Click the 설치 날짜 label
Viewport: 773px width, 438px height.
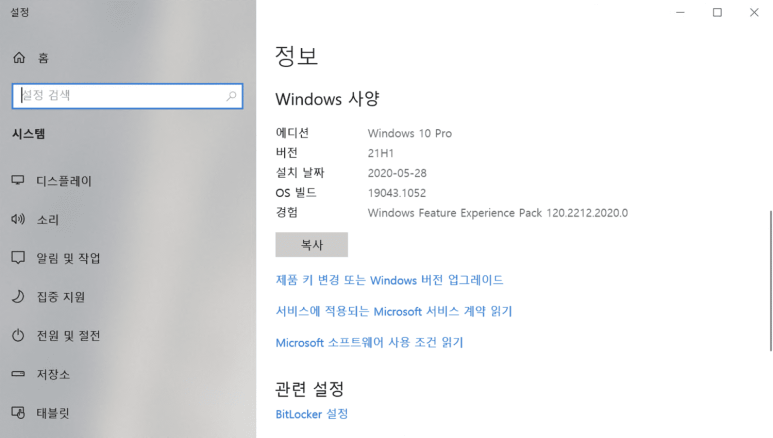(x=300, y=173)
